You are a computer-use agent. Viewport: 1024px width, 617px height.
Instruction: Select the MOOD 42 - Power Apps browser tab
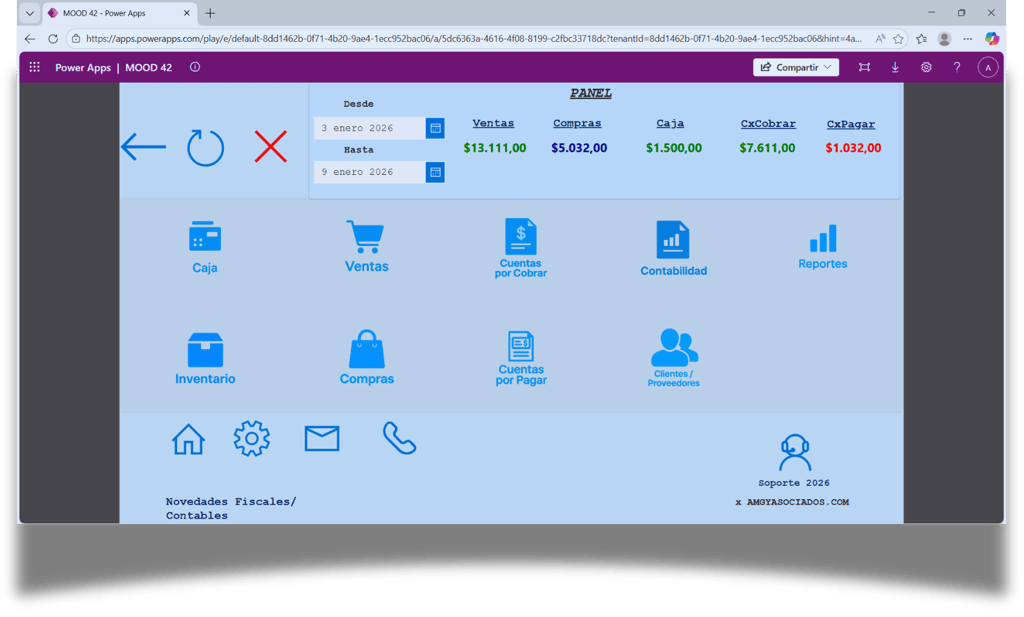pyautogui.click(x=120, y=13)
